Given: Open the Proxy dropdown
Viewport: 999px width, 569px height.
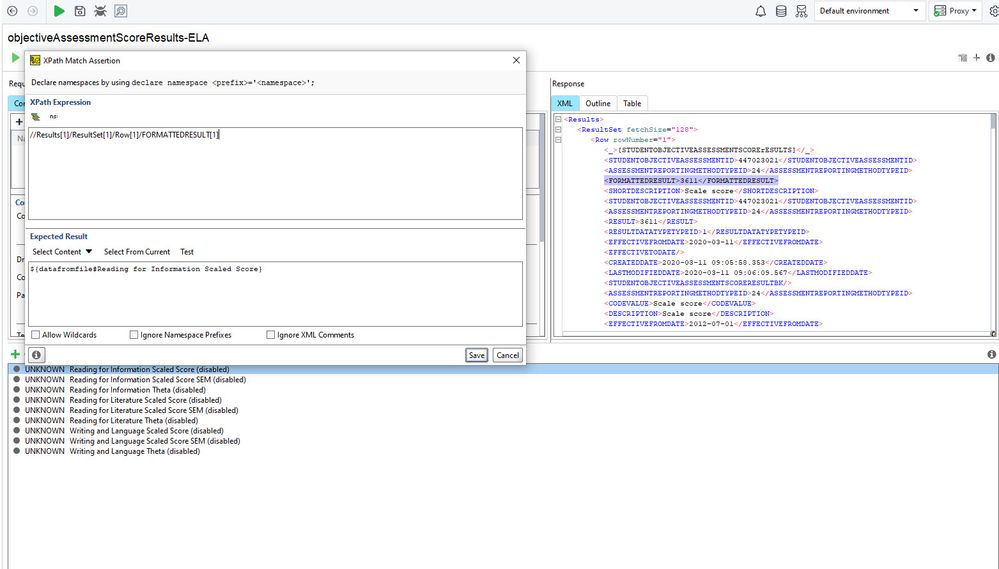Looking at the screenshot, I should pos(954,11).
